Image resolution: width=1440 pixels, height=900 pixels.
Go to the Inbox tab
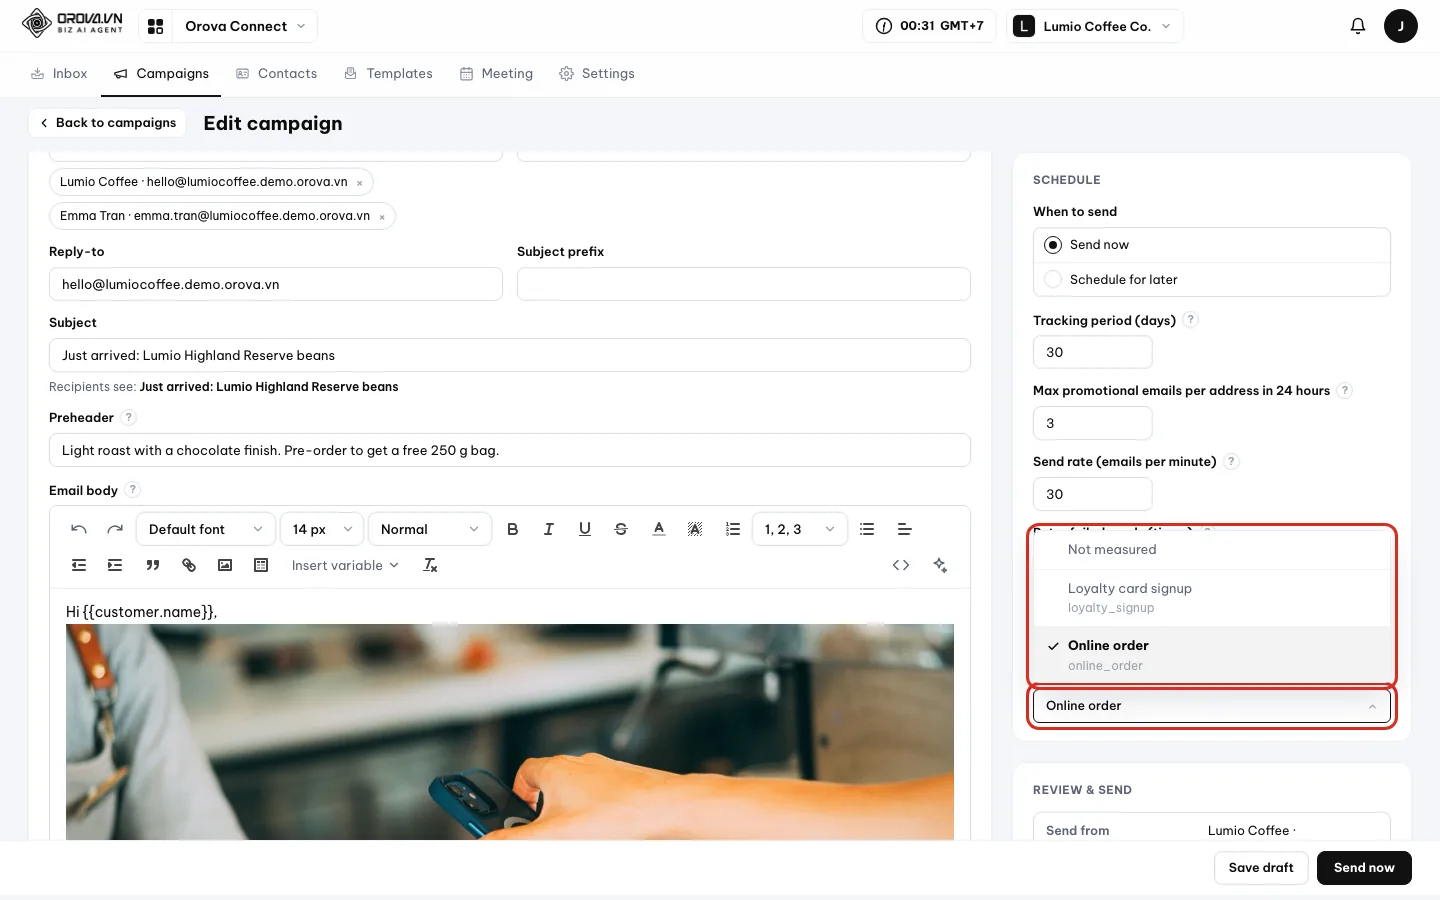point(59,74)
